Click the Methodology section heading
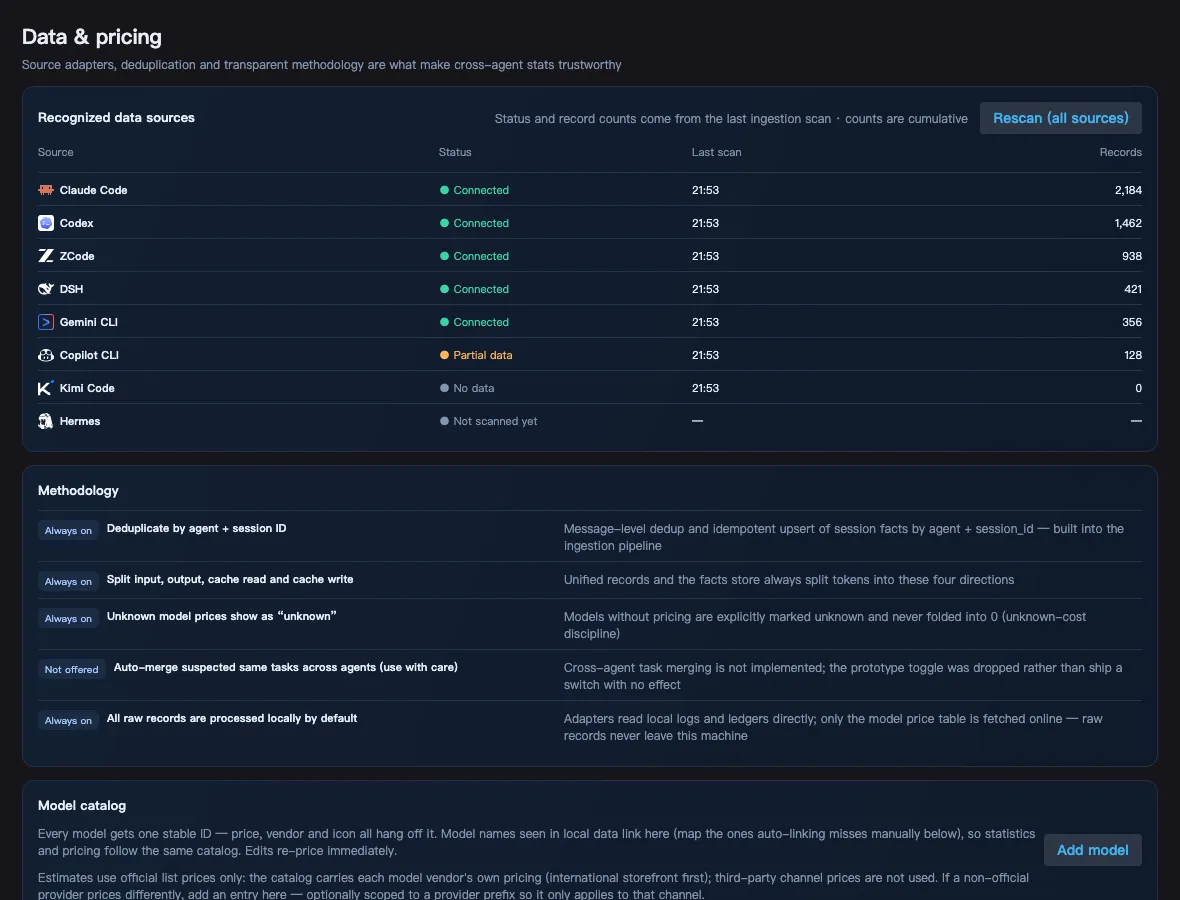Screen dimensions: 1180x900 [78, 491]
